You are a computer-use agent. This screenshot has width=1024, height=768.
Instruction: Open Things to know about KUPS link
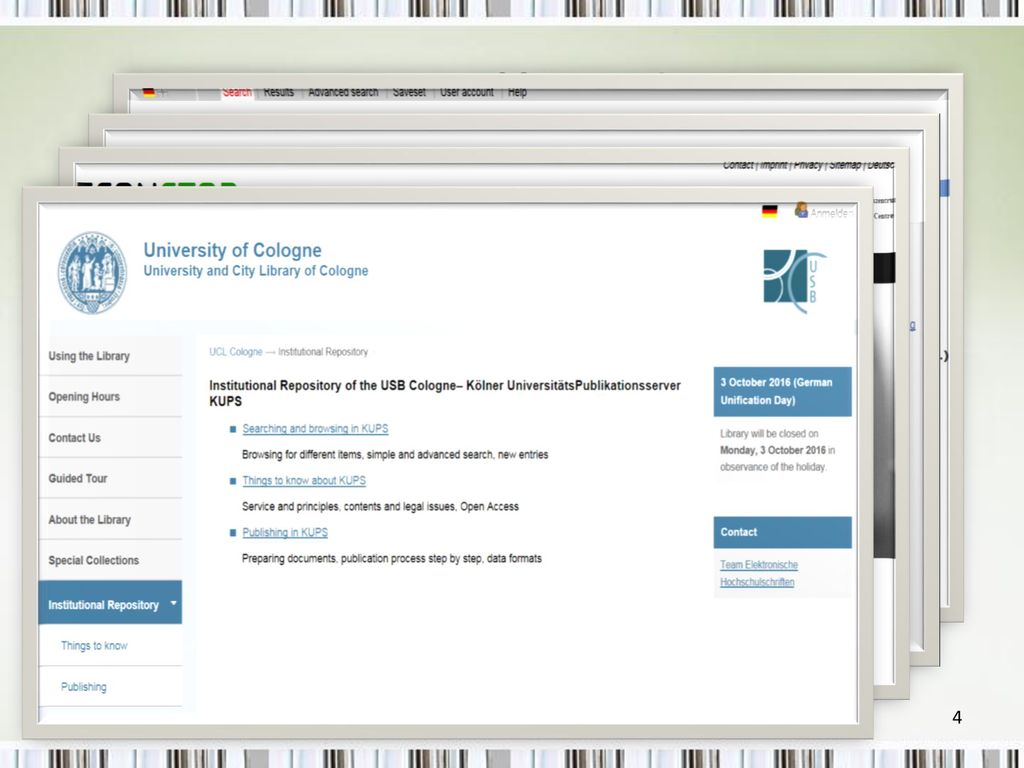pyautogui.click(x=304, y=481)
